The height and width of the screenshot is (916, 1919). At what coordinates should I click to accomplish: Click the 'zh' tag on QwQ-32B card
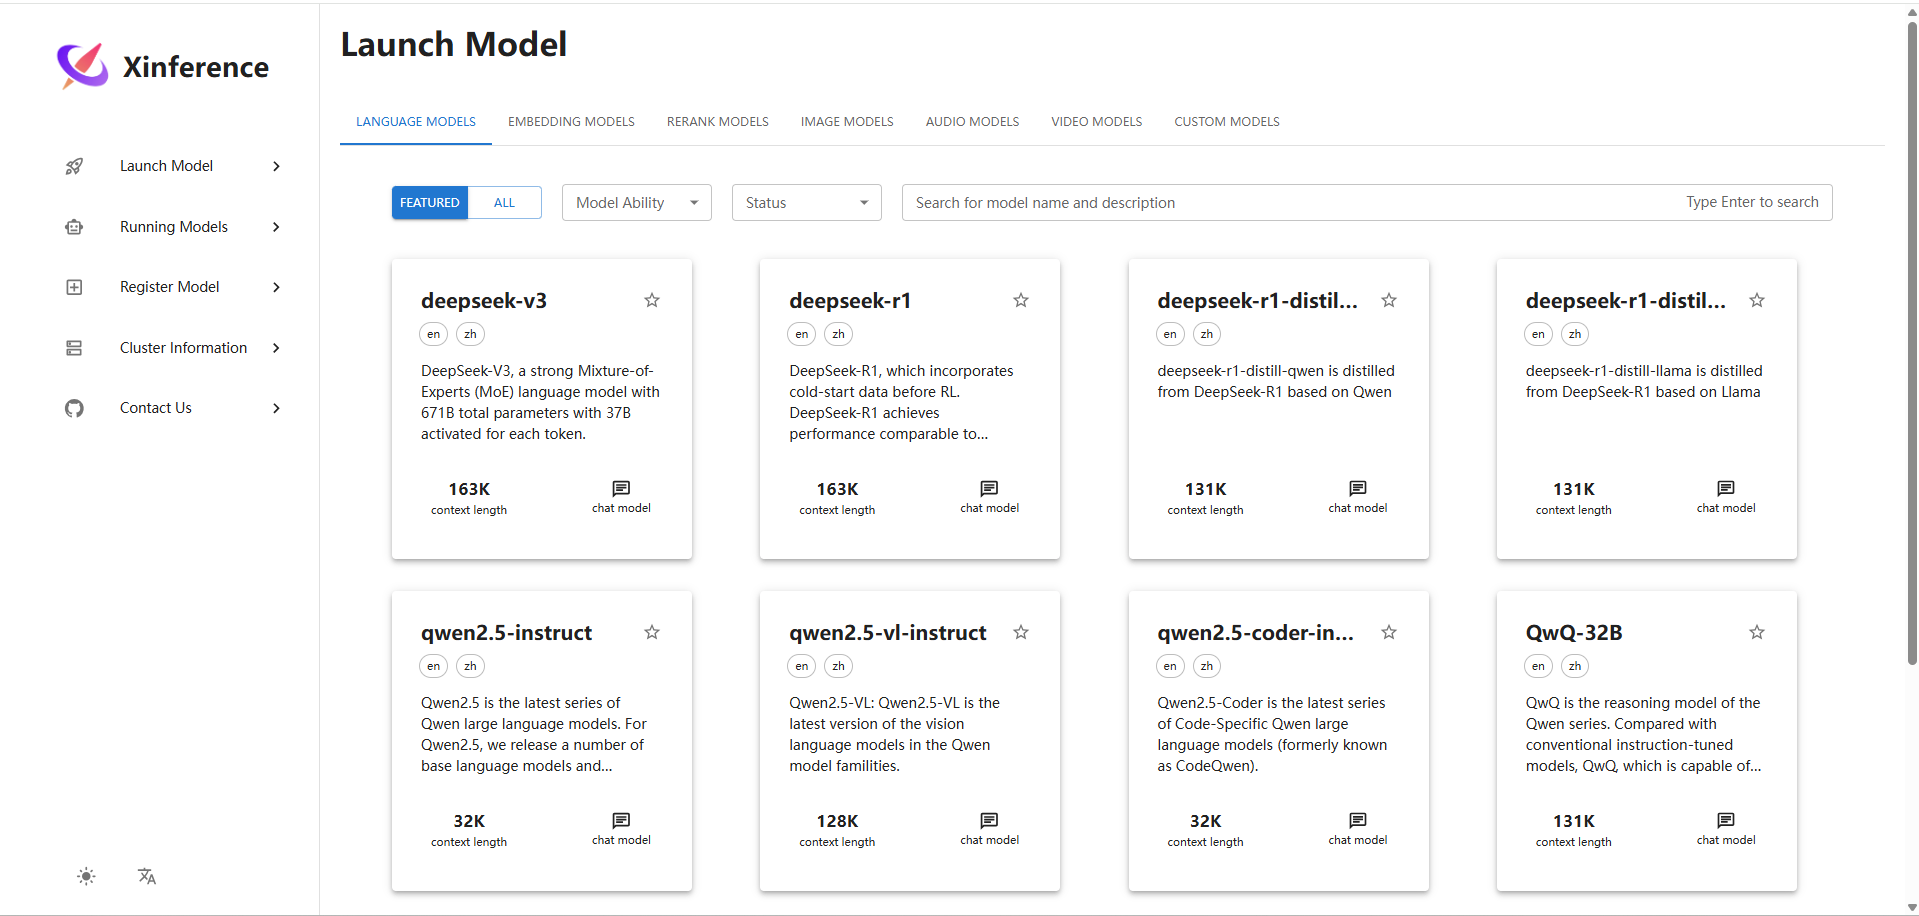click(1575, 666)
